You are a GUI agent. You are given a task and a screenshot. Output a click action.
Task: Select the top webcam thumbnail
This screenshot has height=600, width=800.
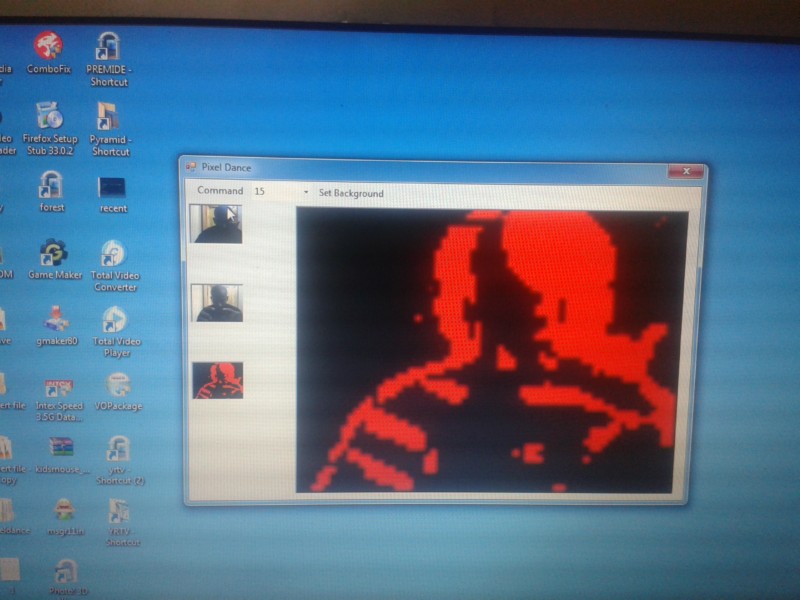point(216,223)
